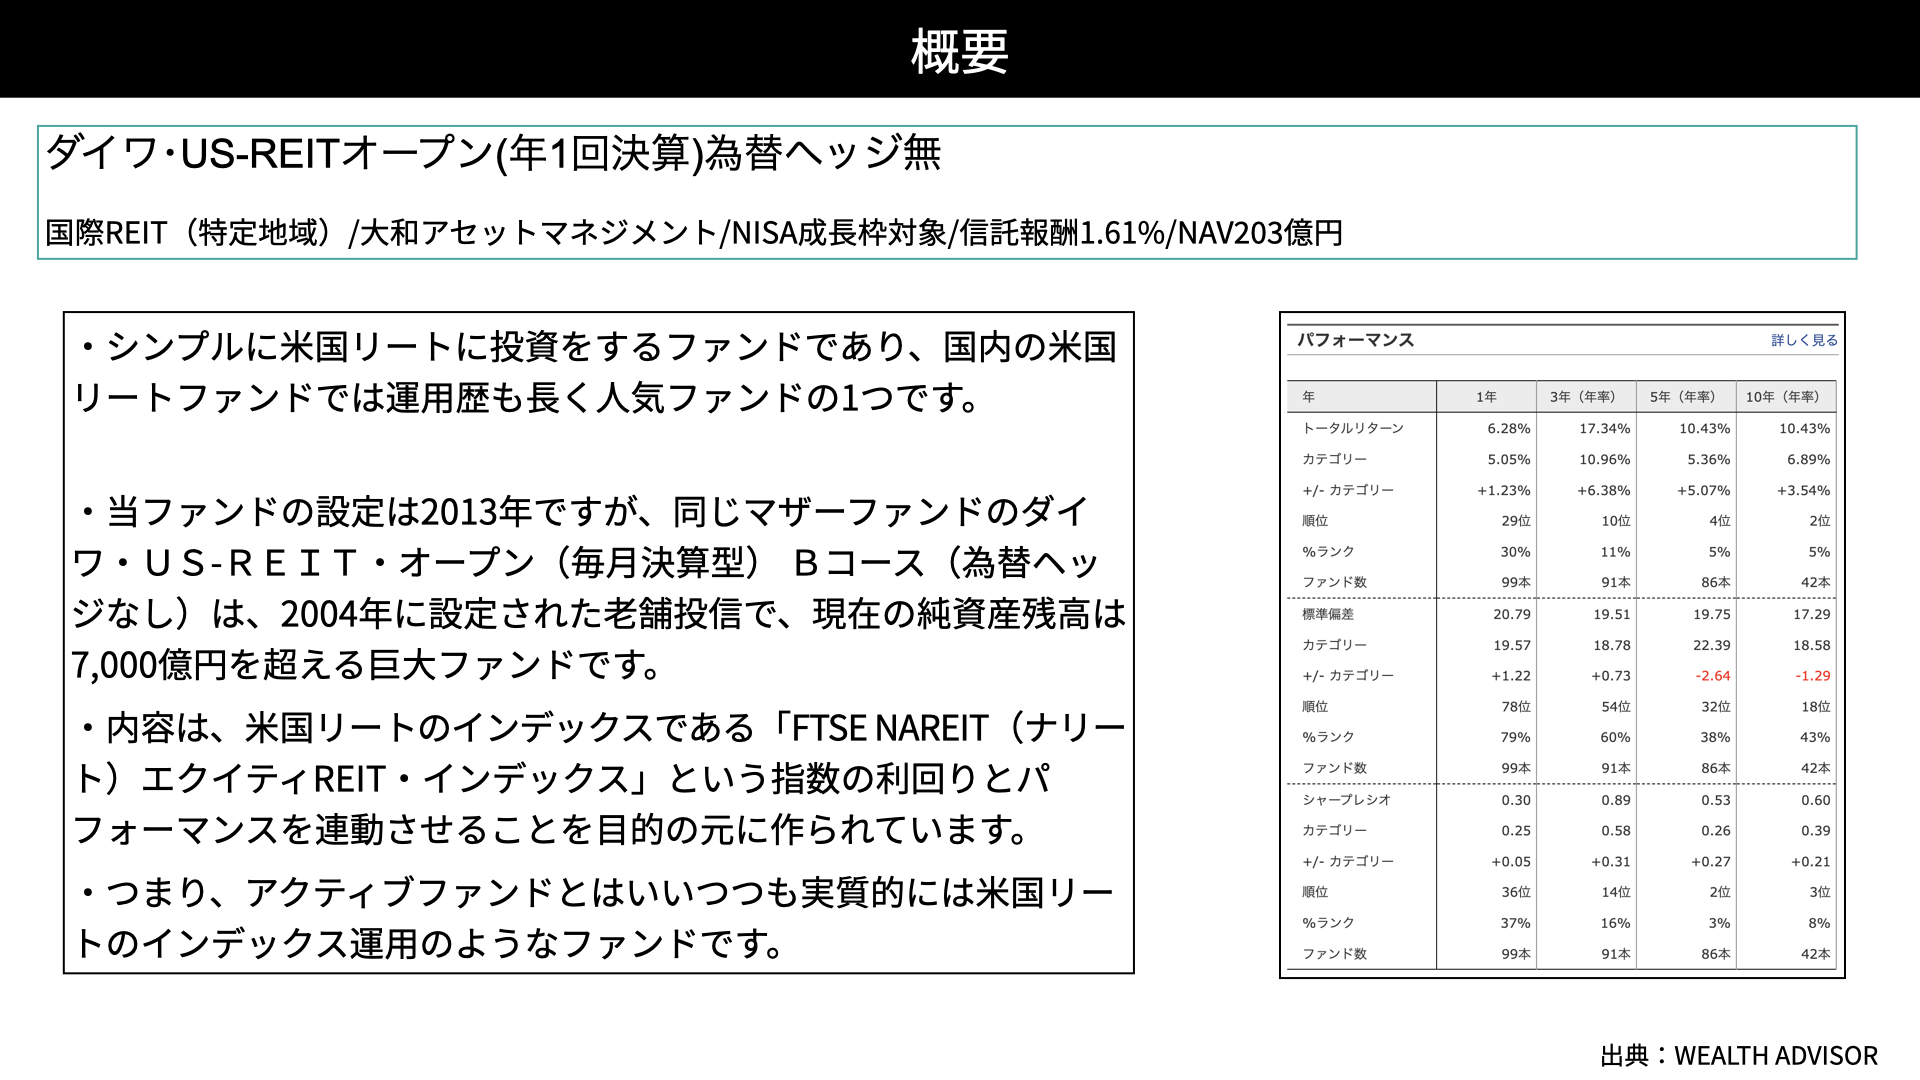Click the 1年 column header
Viewport: 1920px width, 1080px height.
[x=1486, y=397]
